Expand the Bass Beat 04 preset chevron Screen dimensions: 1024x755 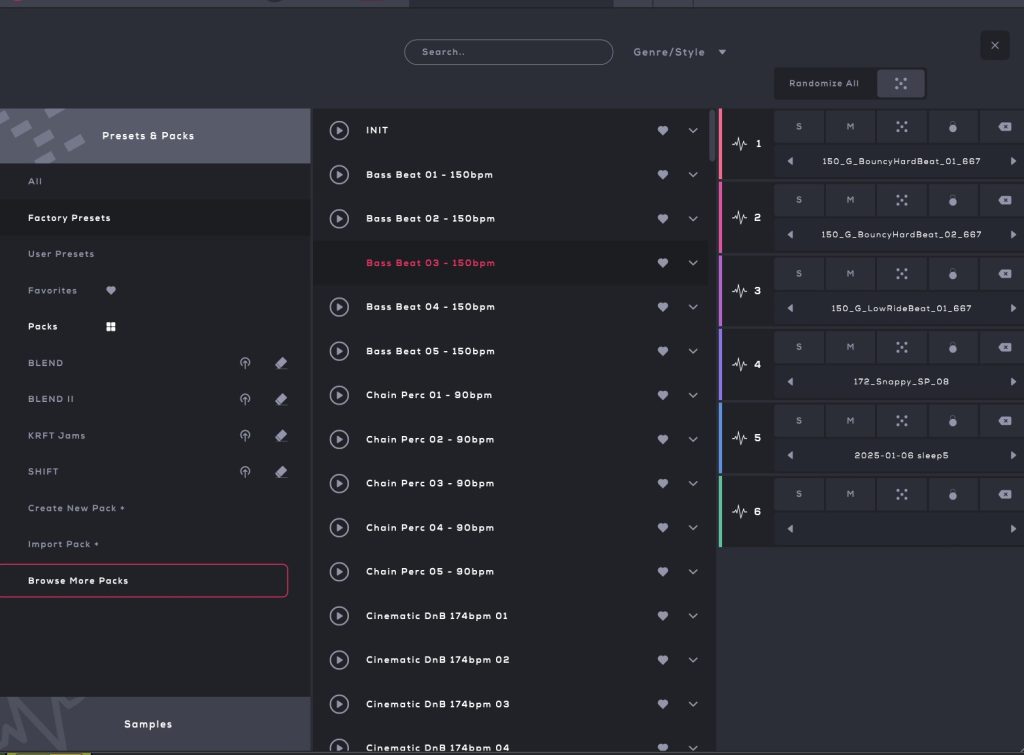pos(693,307)
